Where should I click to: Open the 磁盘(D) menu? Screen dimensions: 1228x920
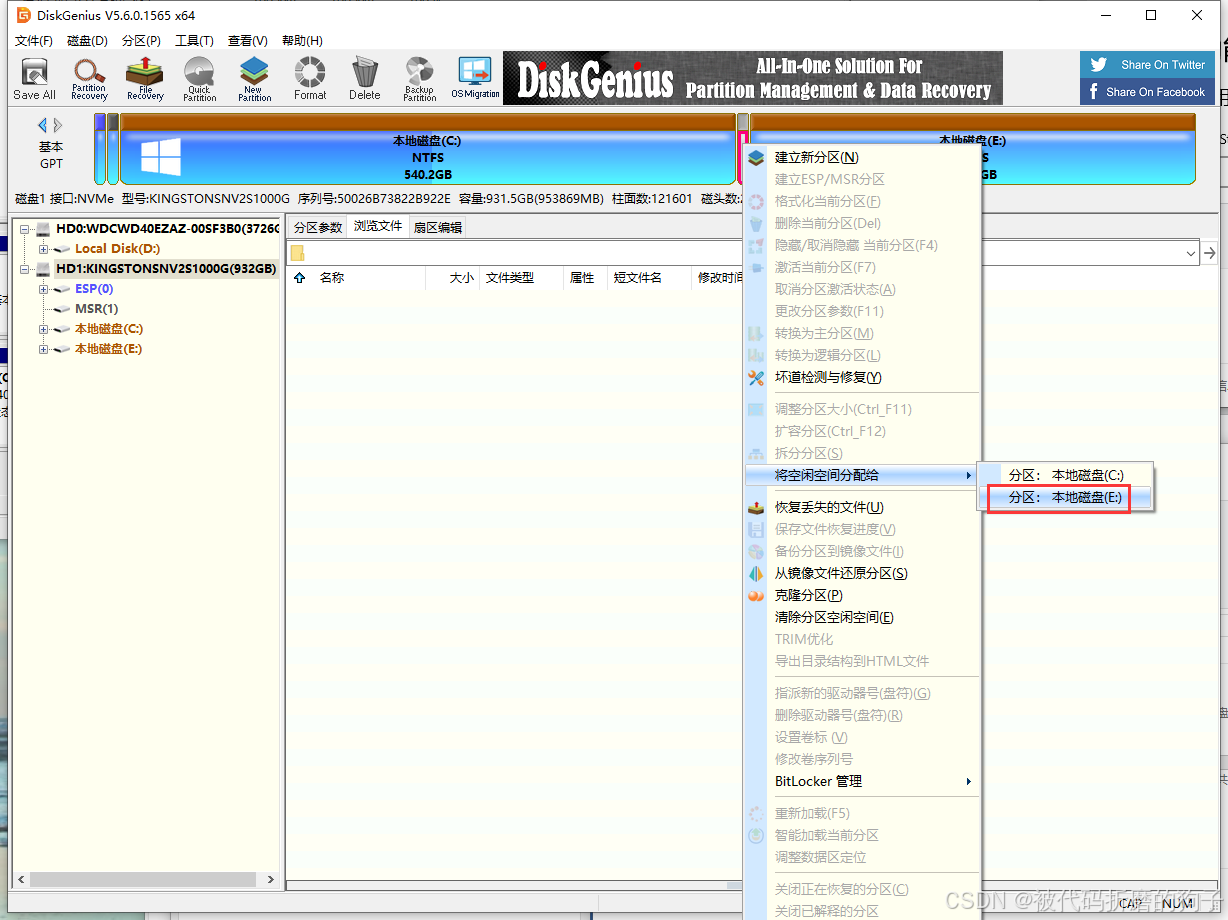click(87, 41)
